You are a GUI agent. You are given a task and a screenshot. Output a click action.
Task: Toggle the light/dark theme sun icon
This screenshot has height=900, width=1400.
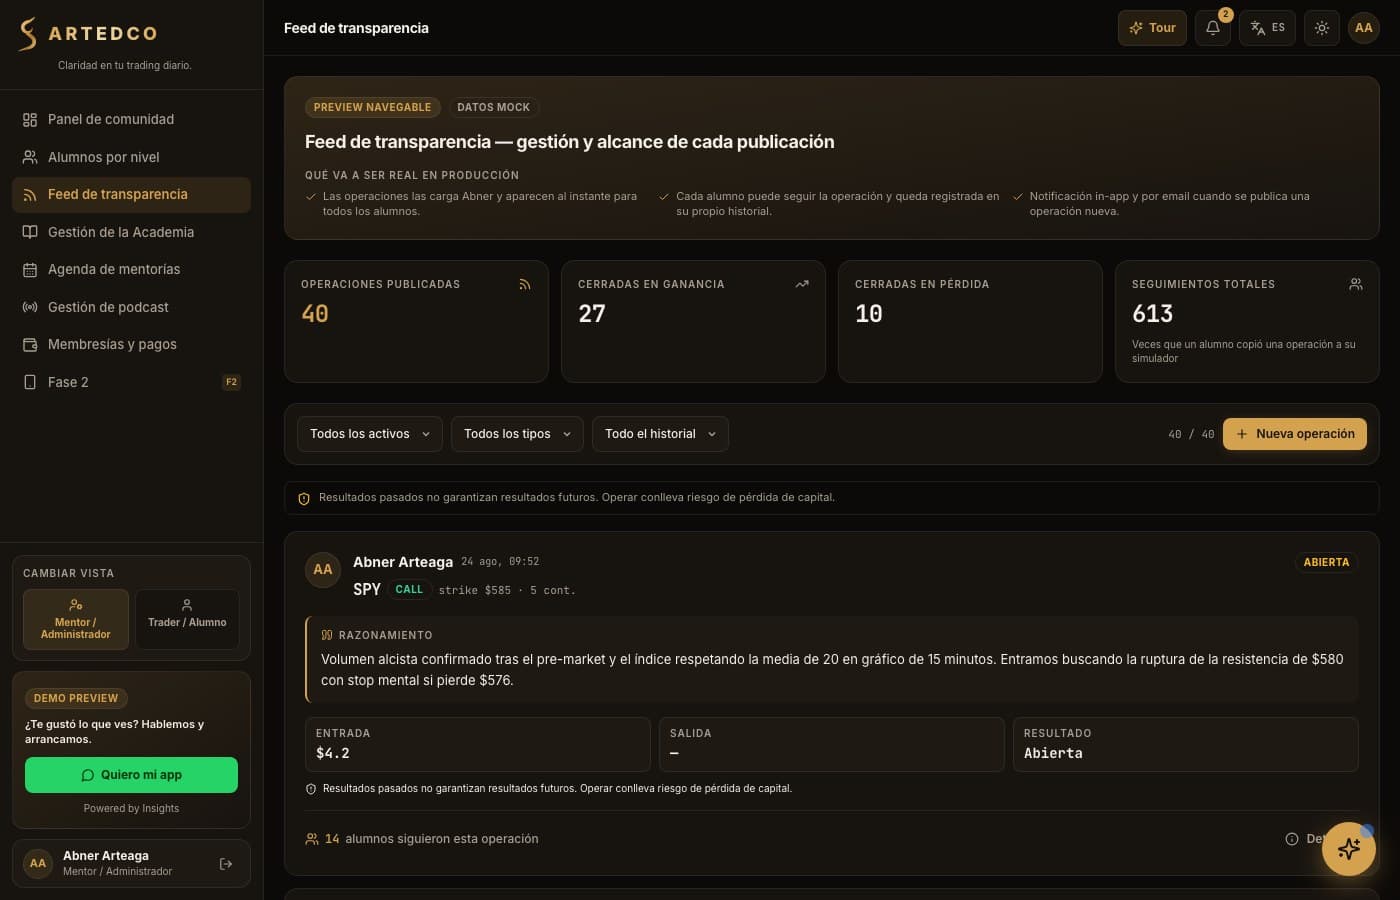[x=1322, y=28]
